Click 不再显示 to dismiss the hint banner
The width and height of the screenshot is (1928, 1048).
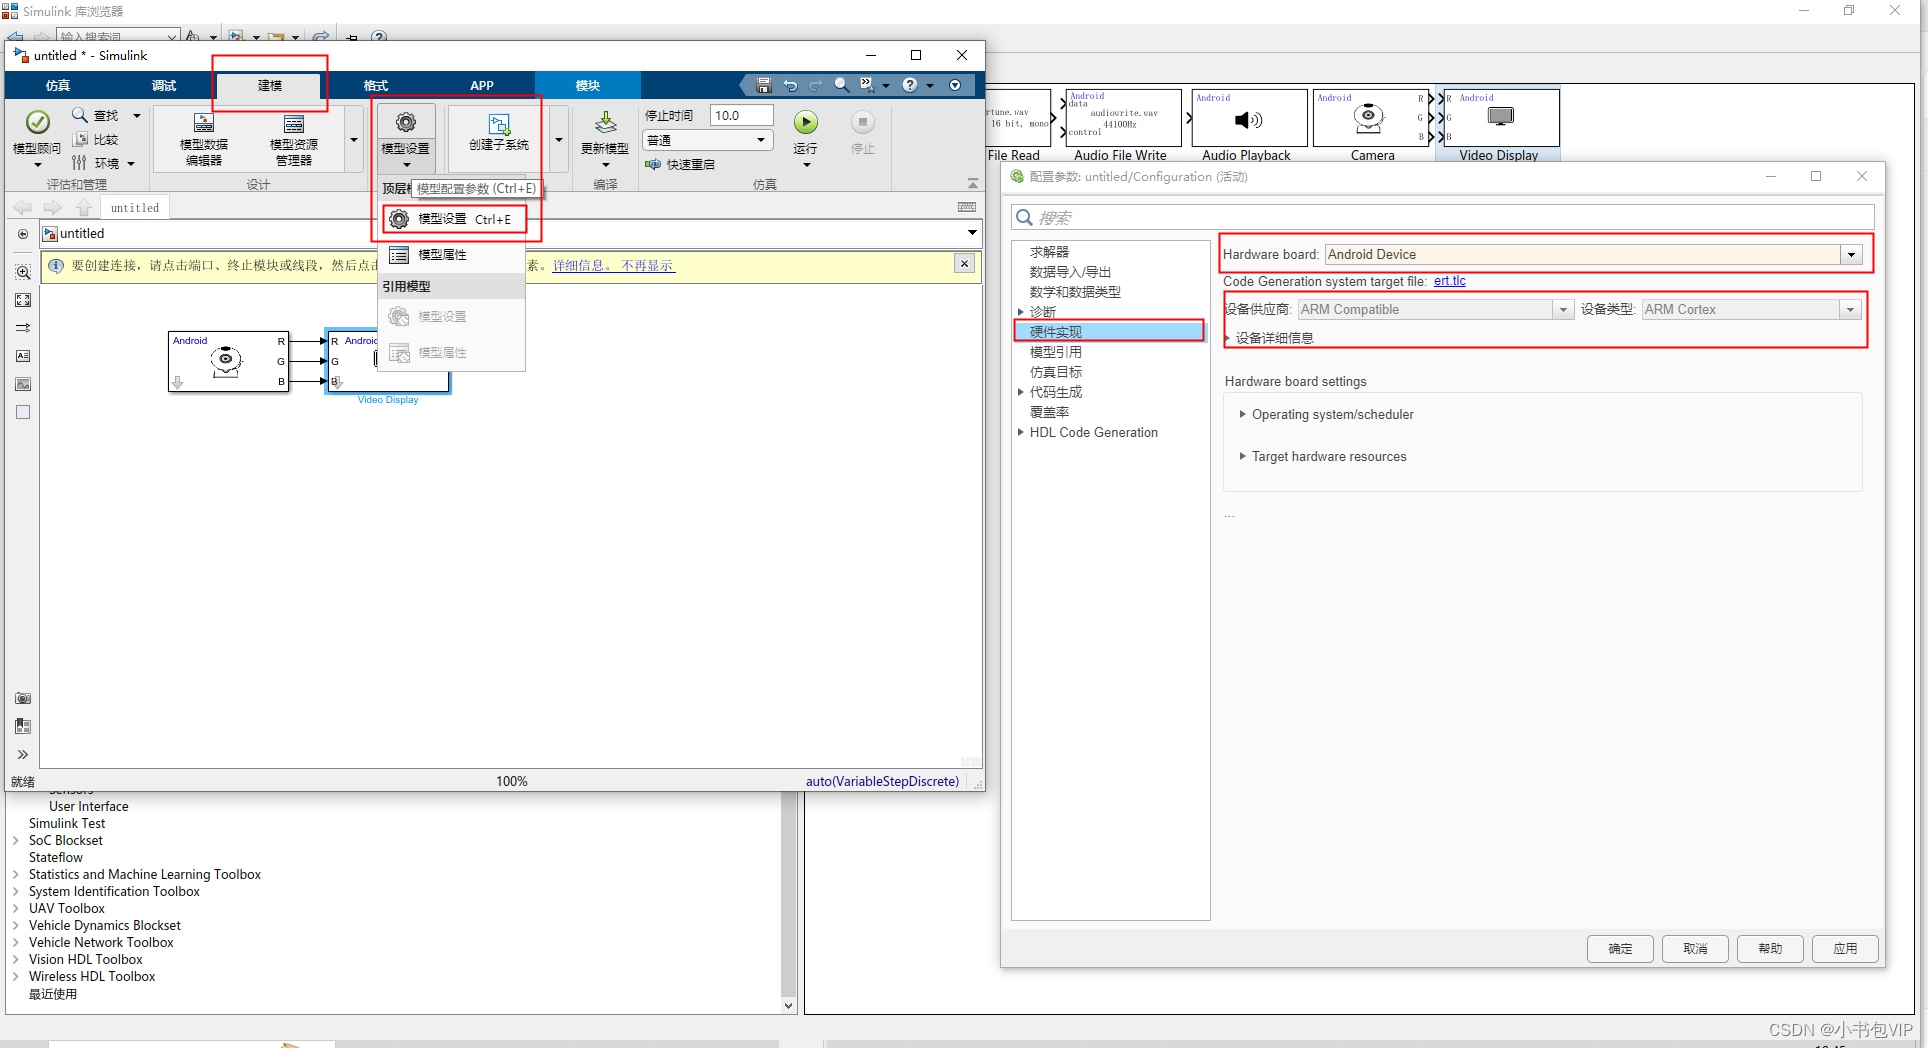coord(646,265)
